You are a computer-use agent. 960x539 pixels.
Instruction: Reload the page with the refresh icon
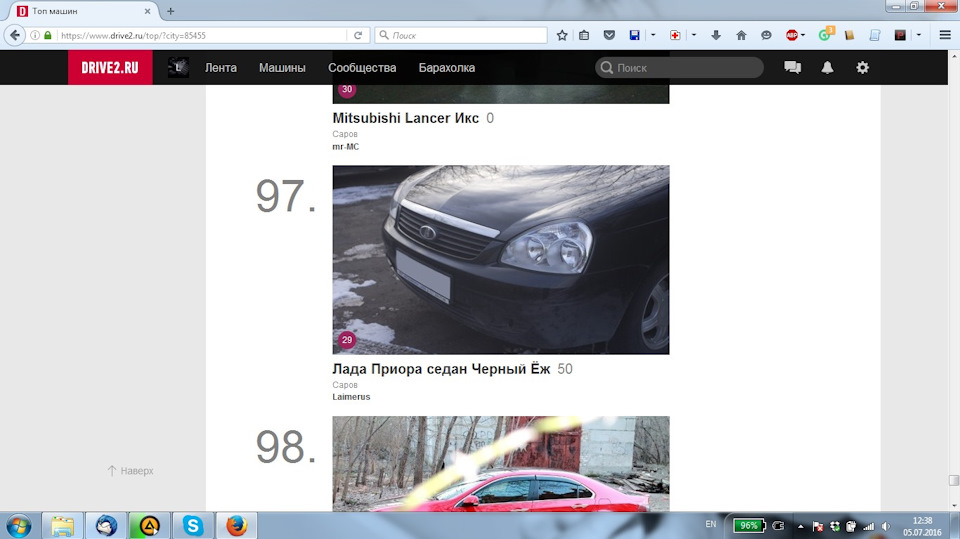tap(358, 36)
